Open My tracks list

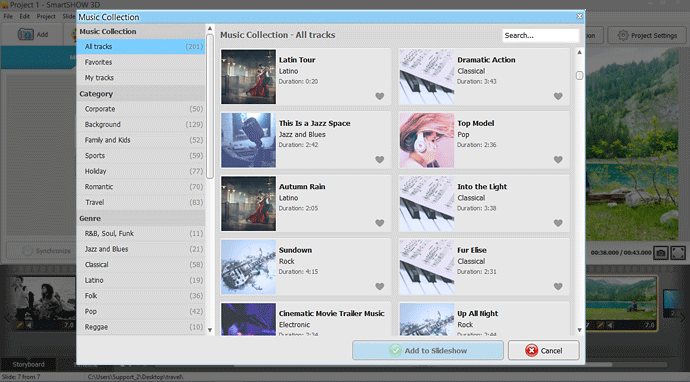tap(141, 77)
